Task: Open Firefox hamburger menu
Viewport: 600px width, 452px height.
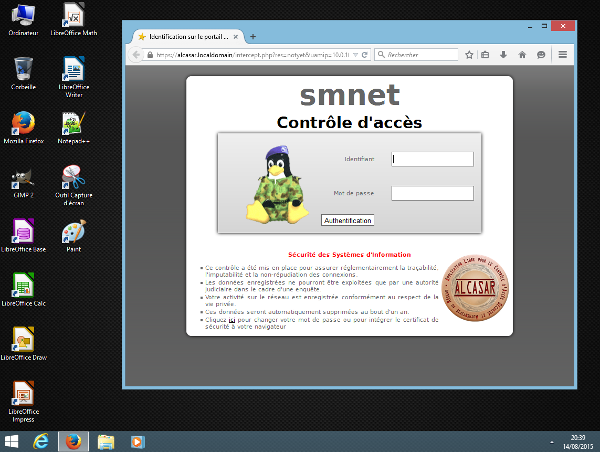Action: coord(562,55)
